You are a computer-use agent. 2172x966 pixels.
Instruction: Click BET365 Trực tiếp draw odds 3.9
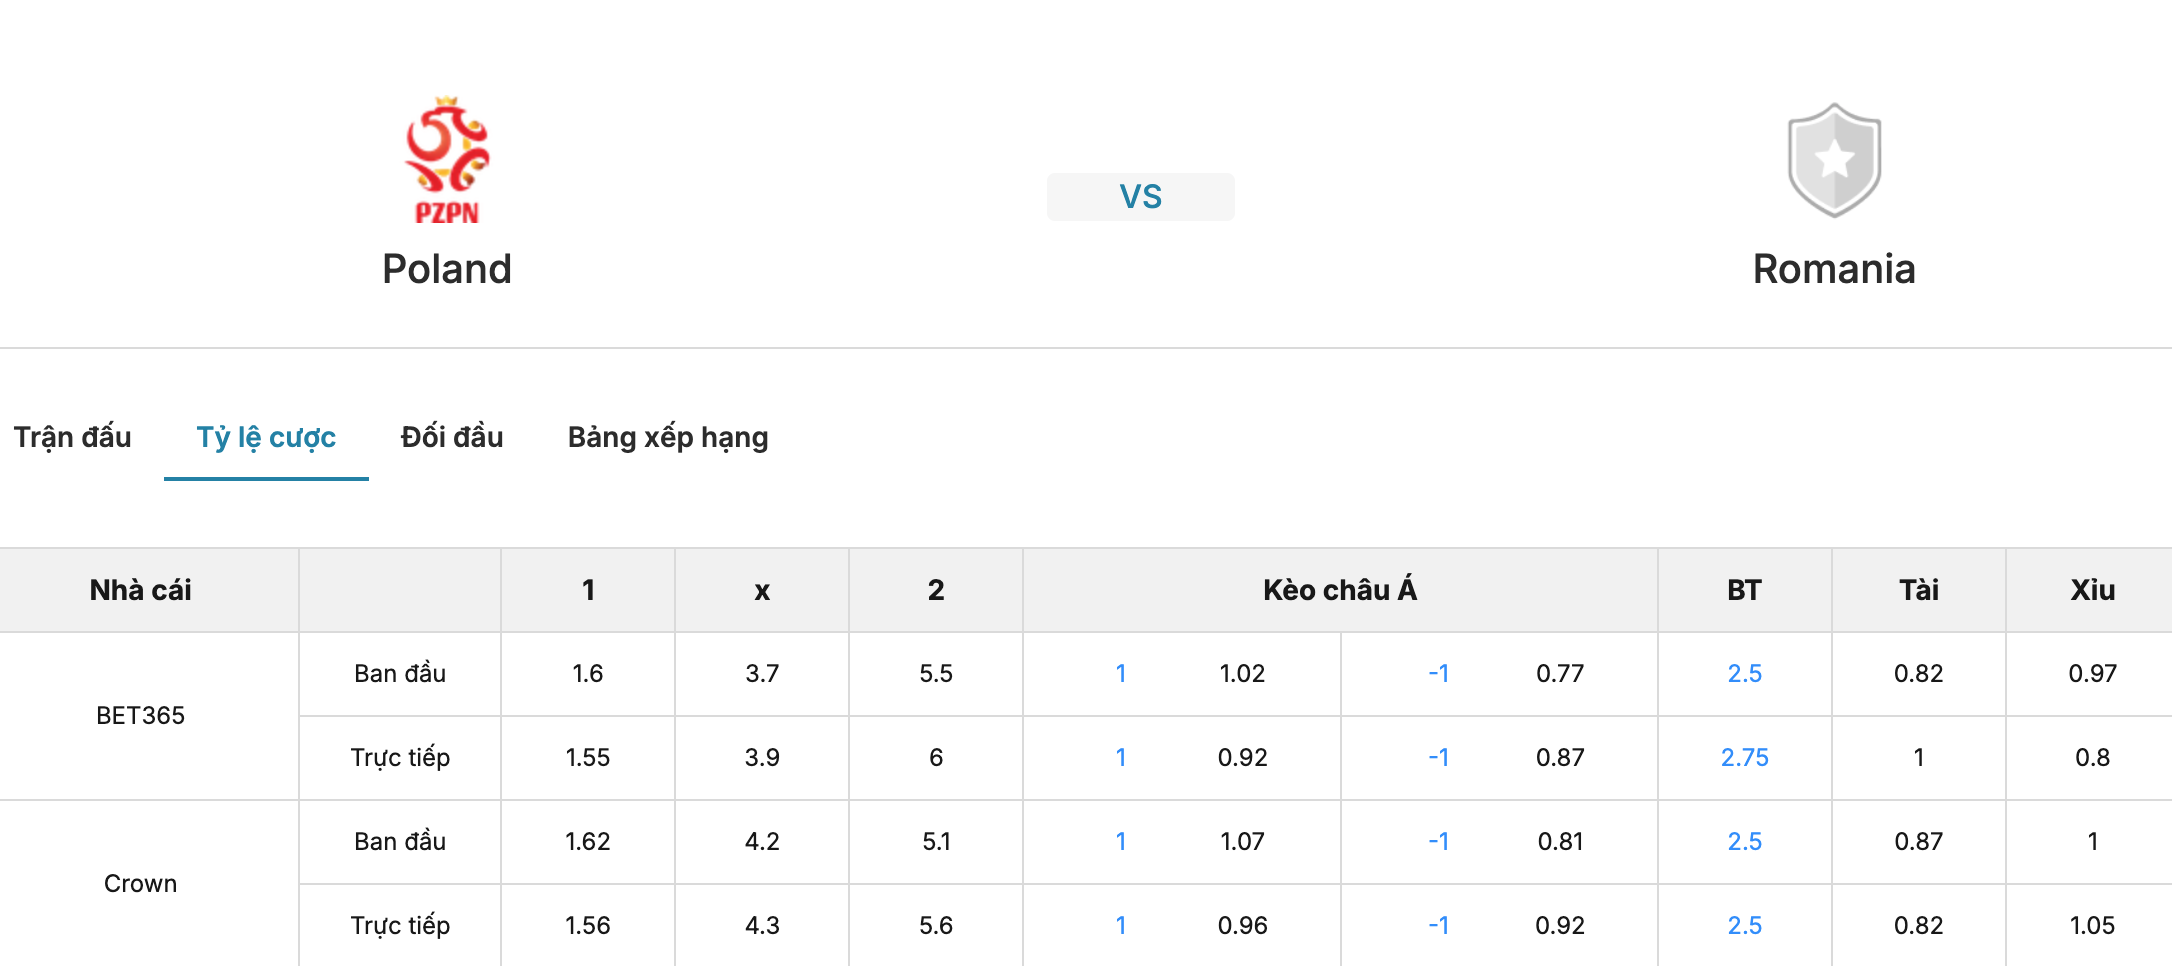point(762,757)
